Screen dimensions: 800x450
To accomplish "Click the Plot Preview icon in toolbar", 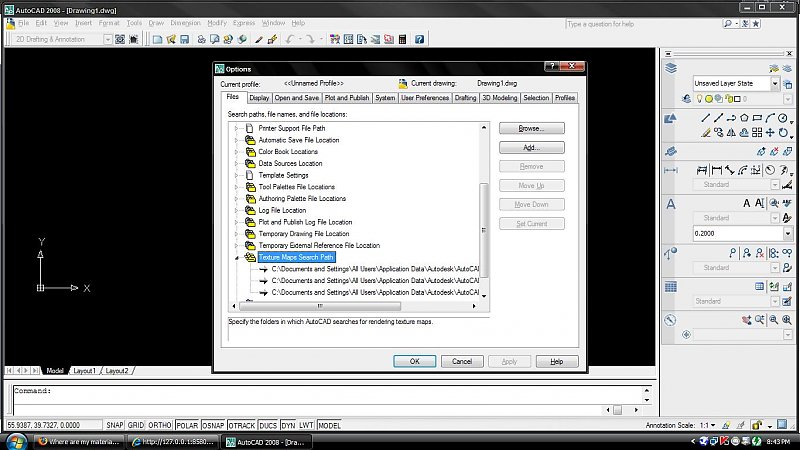I will click(x=215, y=39).
